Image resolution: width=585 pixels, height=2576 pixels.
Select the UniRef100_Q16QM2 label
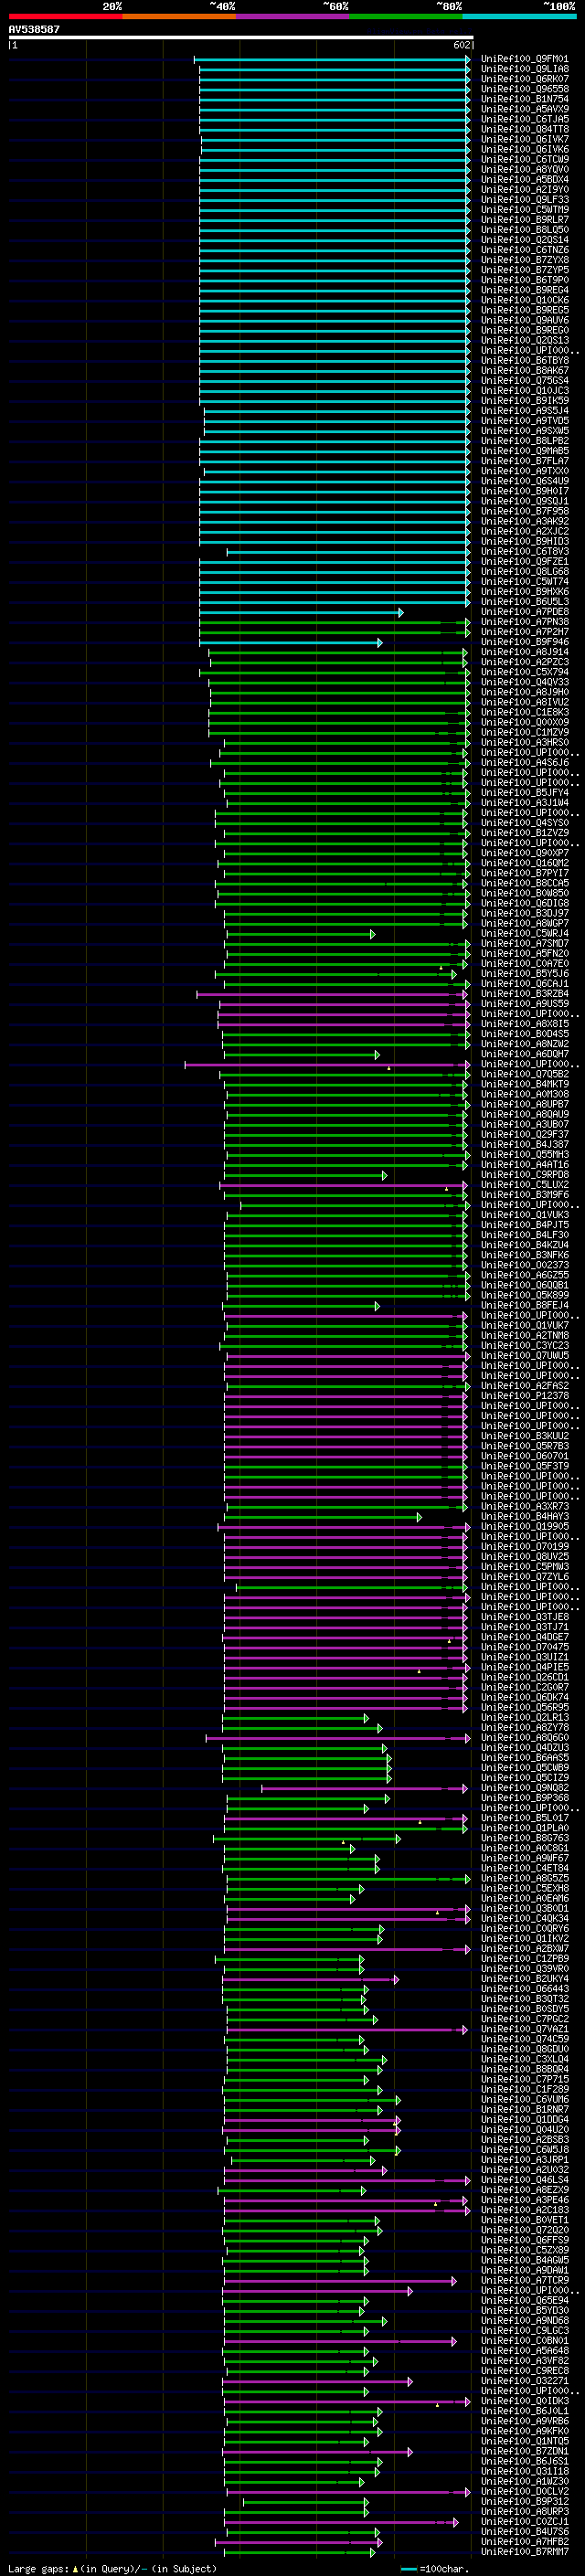(524, 863)
